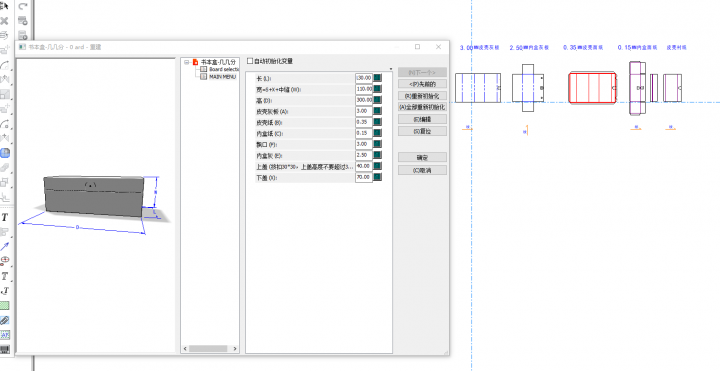The width and height of the screenshot is (720, 371).
Task: Click the <(P)先前的 button
Action: [x=422, y=84]
